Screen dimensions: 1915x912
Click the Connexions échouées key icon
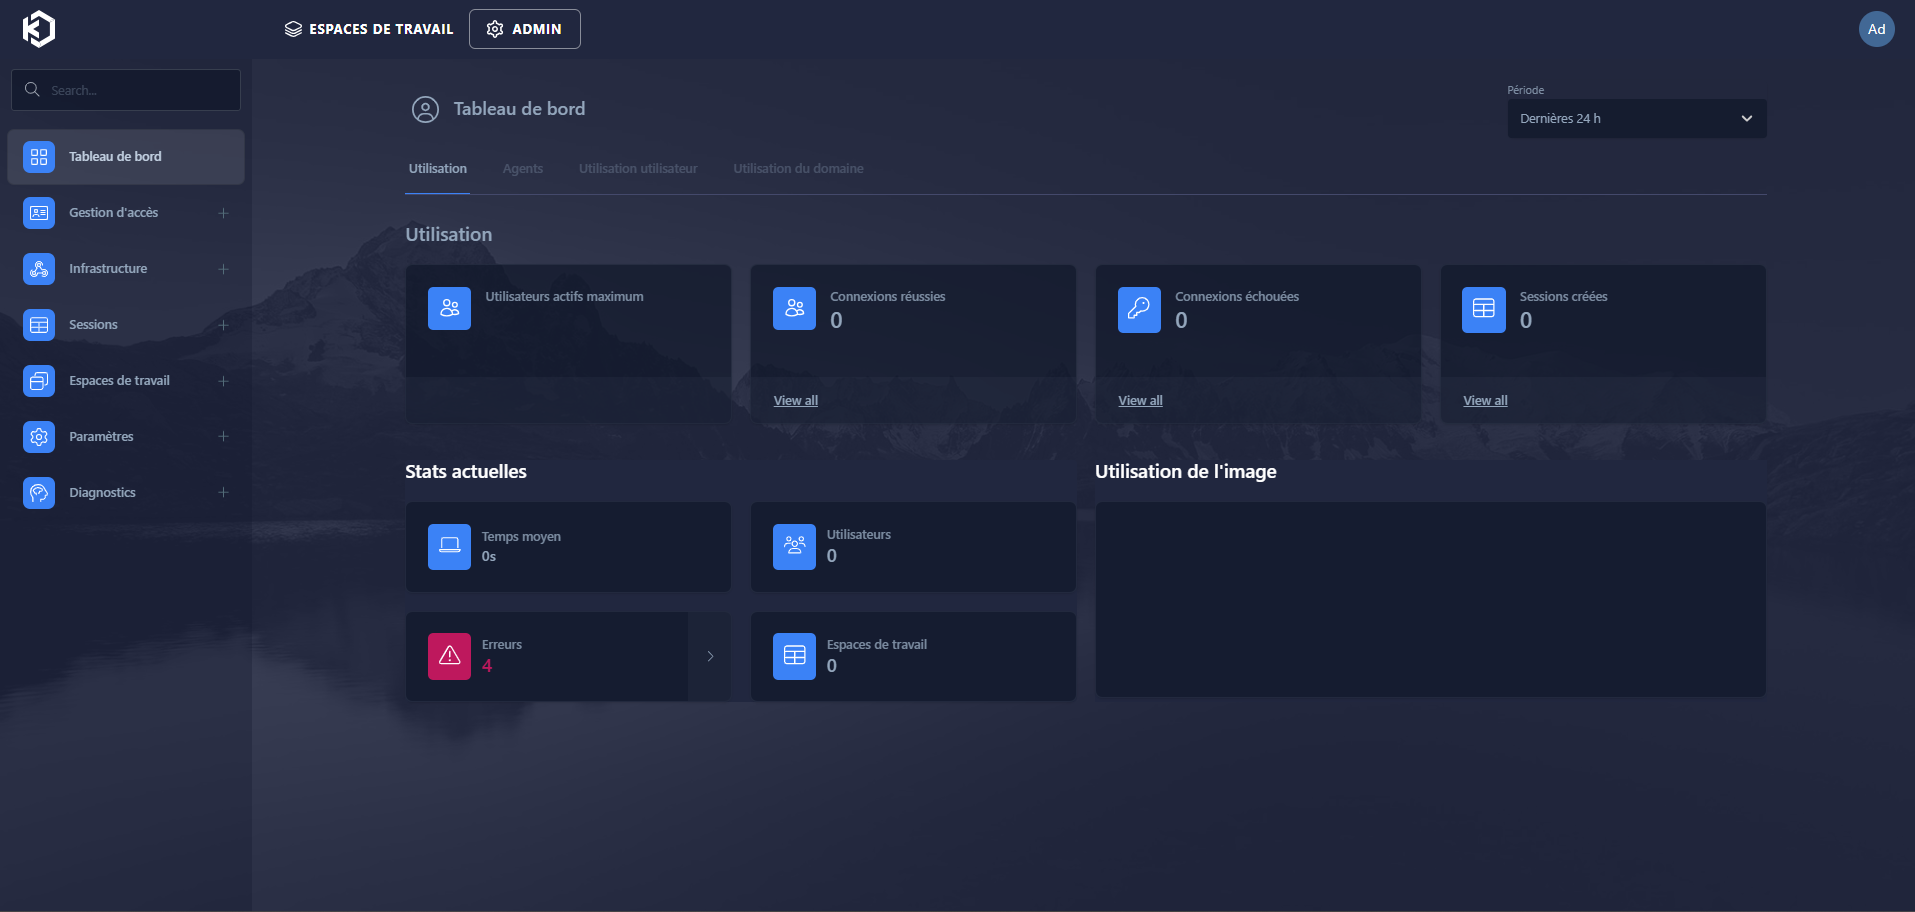click(1139, 309)
